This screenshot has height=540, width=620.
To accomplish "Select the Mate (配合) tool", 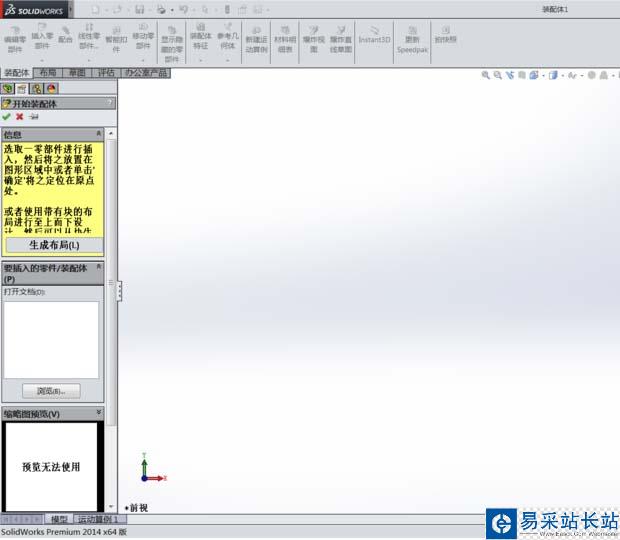I will tap(65, 35).
